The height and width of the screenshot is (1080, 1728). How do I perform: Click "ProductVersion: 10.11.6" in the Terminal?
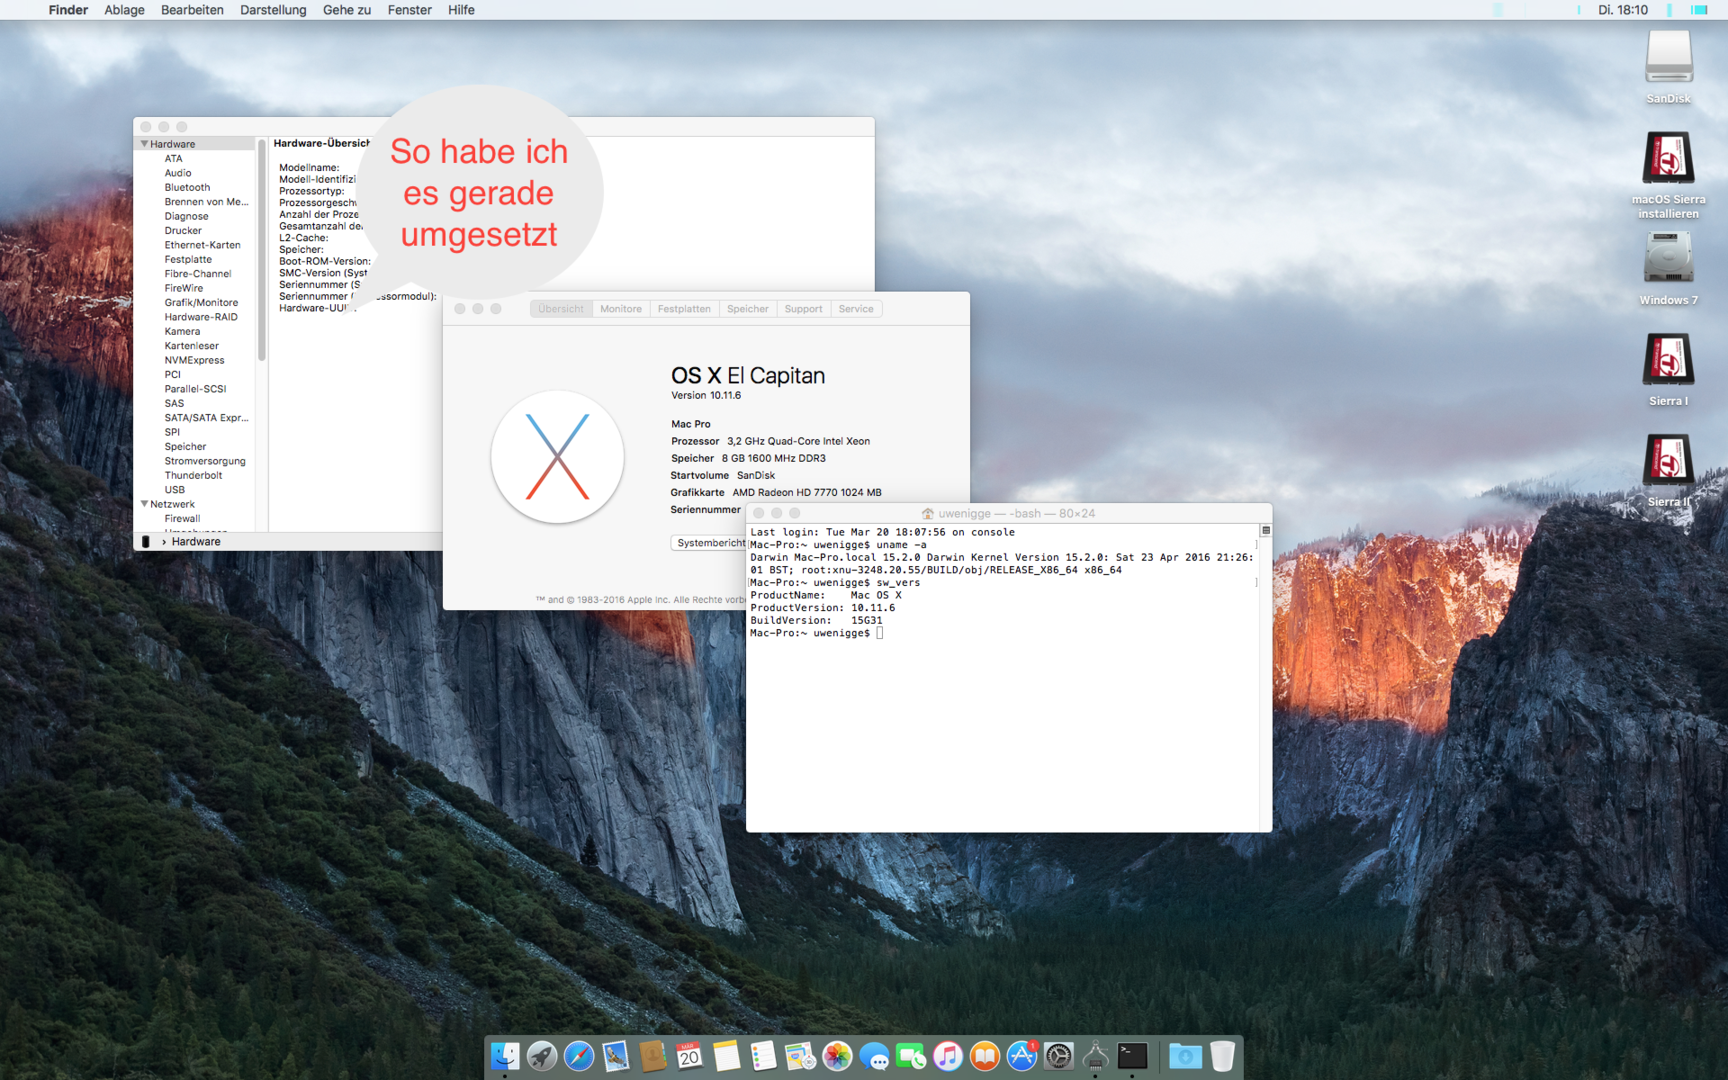823,608
